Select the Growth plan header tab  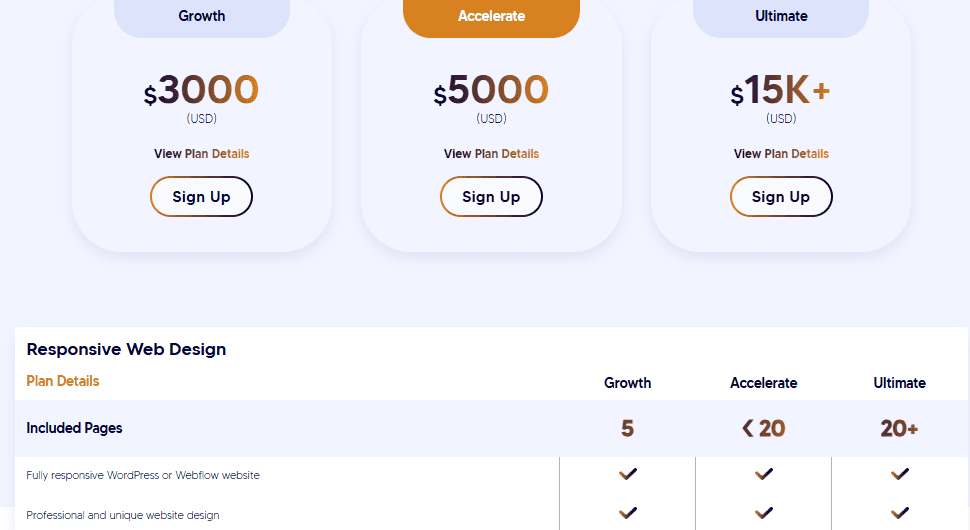[201, 16]
